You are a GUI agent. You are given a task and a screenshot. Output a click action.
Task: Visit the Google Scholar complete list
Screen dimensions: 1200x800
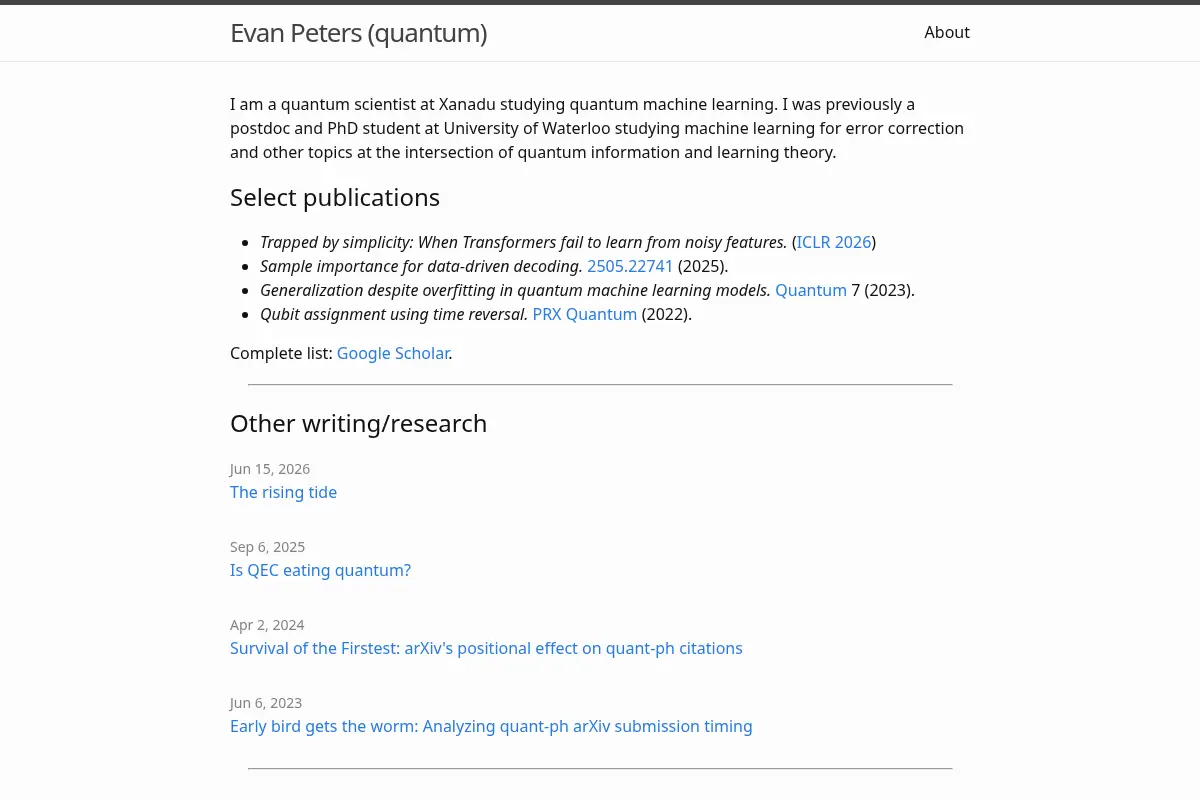(x=393, y=353)
